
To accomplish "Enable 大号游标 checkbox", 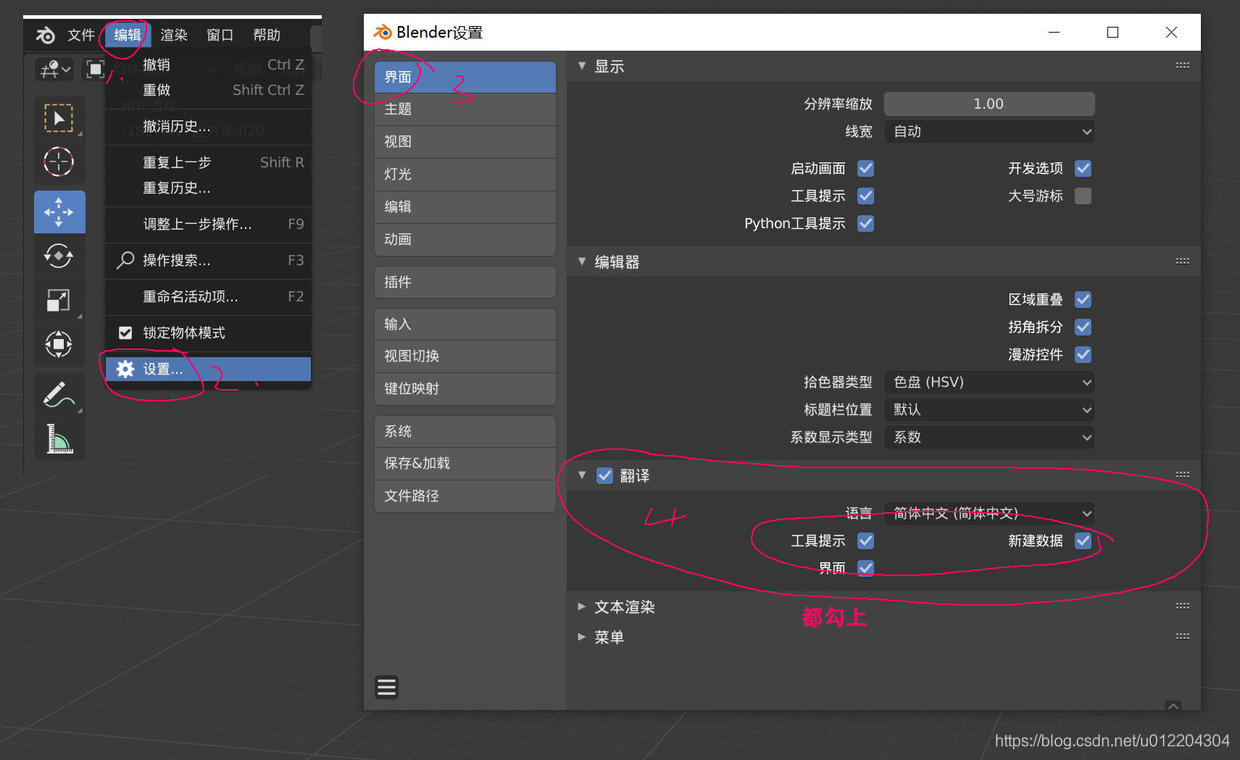I will (1083, 196).
